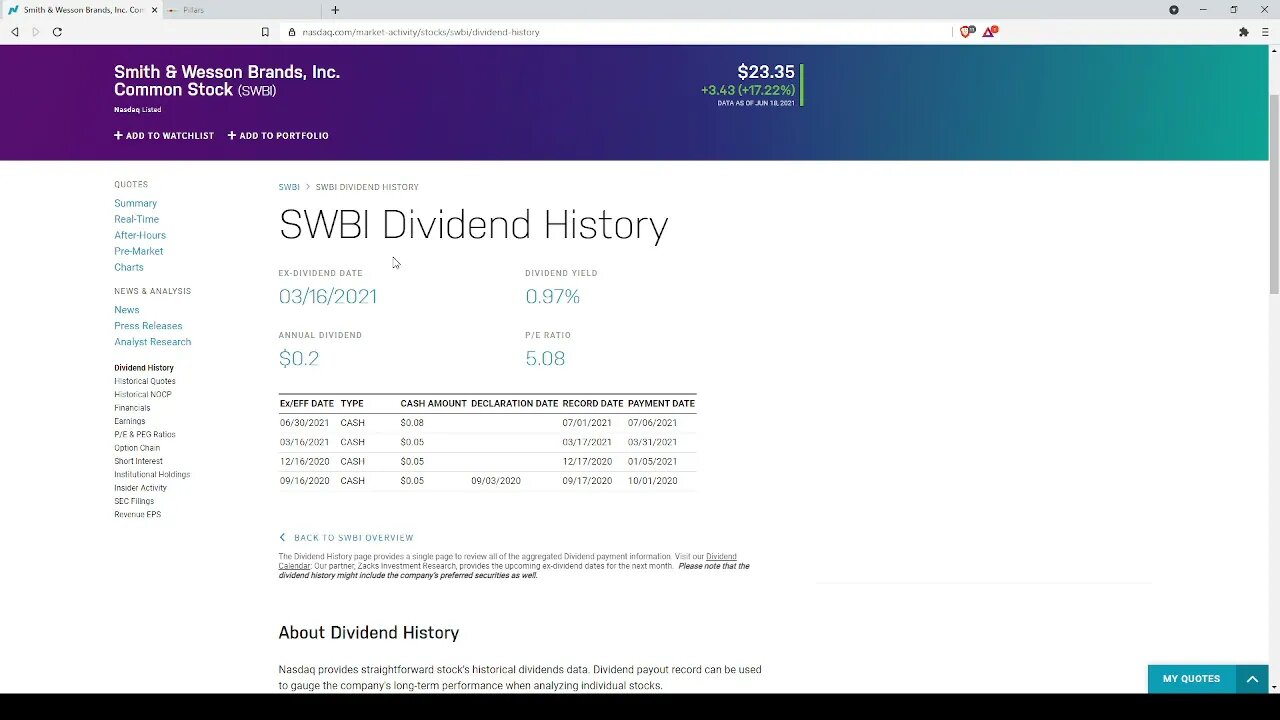Image resolution: width=1280 pixels, height=720 pixels.
Task: Click the 01/05/2021 payment date cell
Action: [x=652, y=462]
